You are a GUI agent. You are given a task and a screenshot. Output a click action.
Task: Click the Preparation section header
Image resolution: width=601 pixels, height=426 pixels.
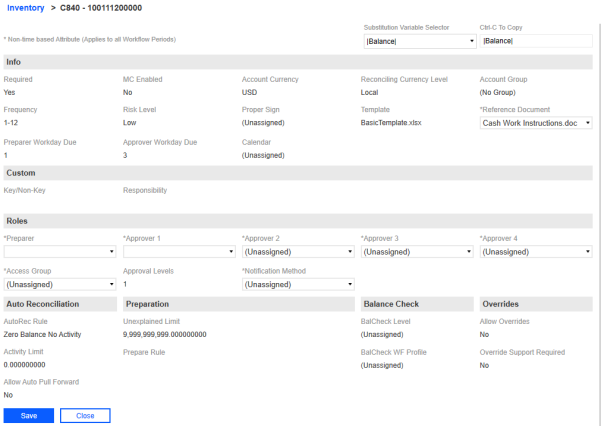coord(239,304)
